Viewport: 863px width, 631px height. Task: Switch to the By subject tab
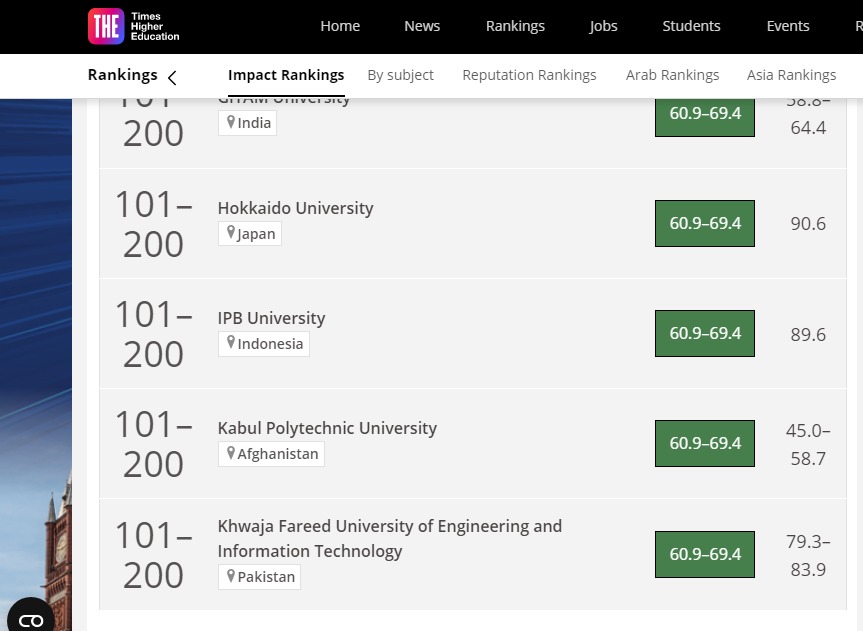coord(400,75)
